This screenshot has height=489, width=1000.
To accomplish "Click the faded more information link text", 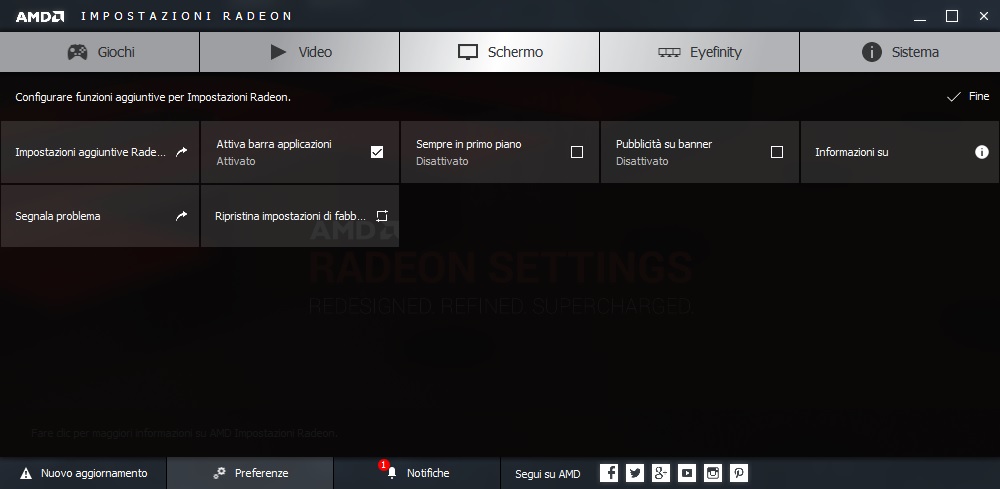I will pos(184,434).
